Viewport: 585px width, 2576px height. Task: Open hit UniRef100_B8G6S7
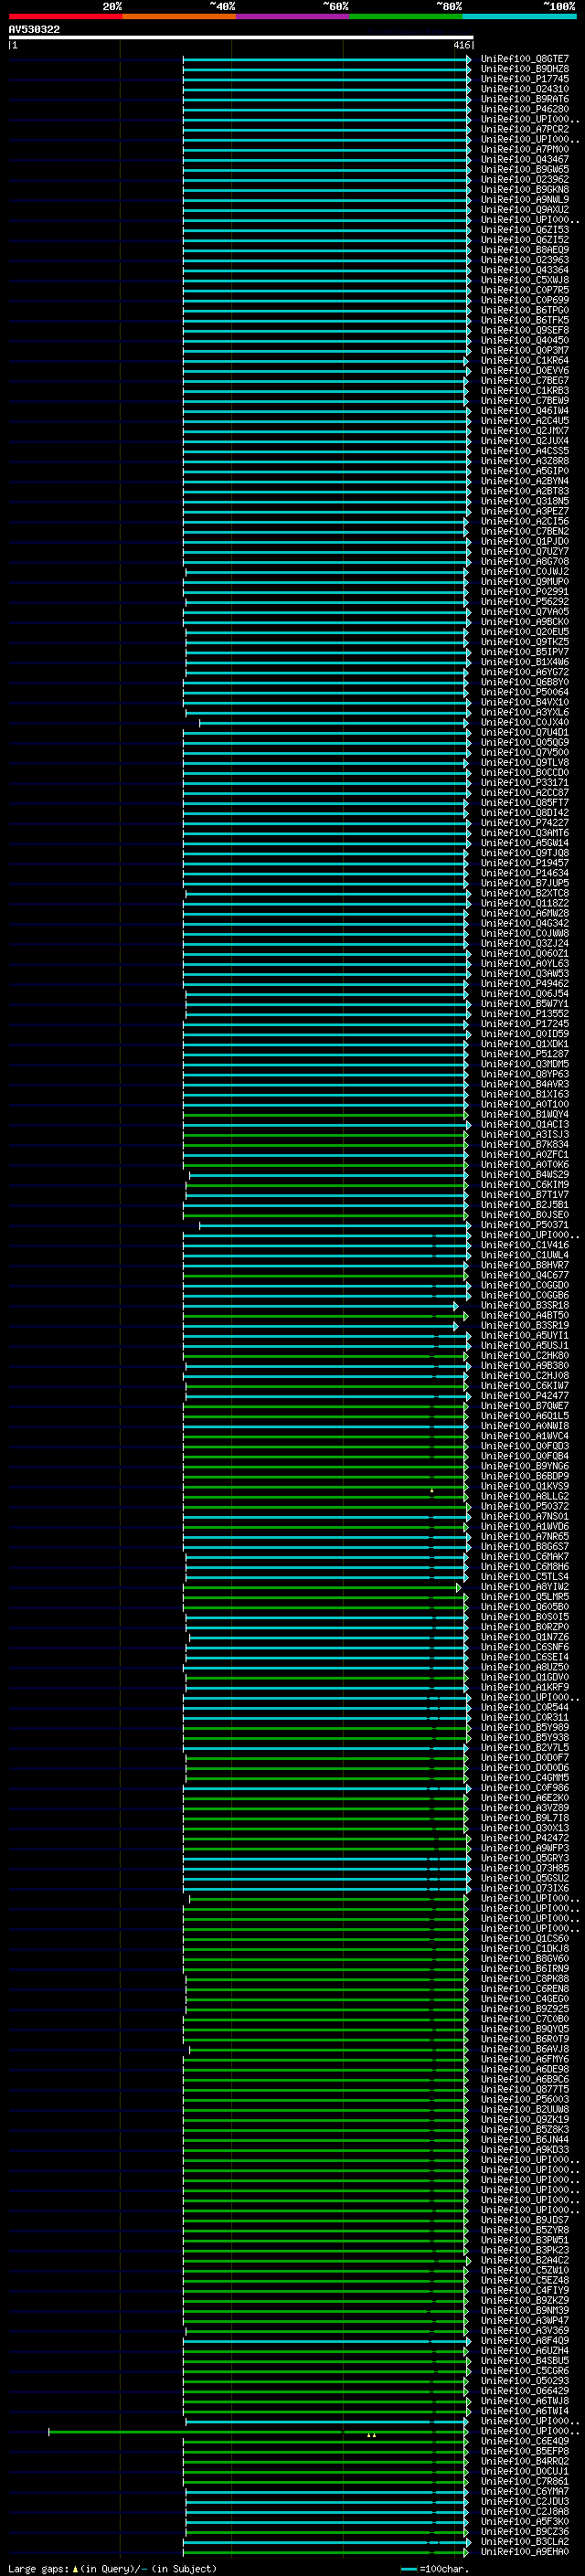click(524, 1546)
